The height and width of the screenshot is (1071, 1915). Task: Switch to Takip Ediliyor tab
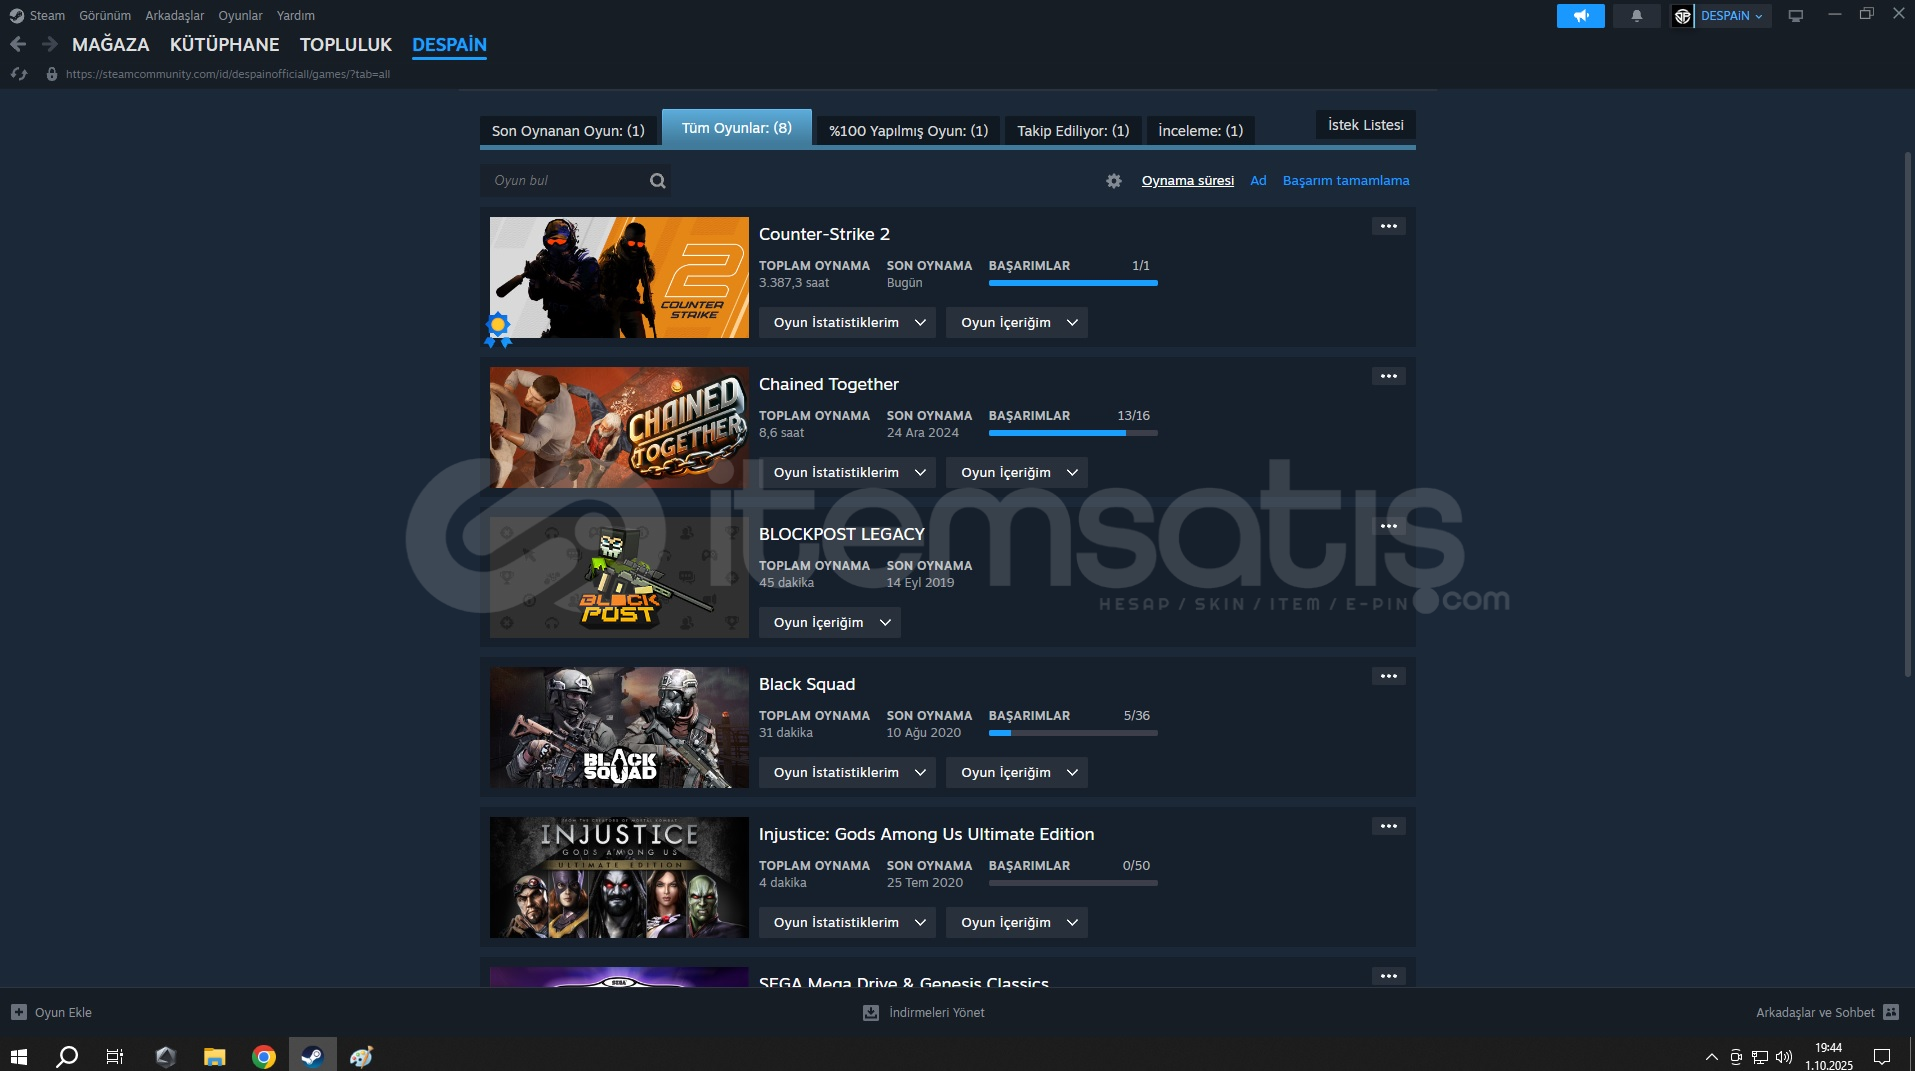(1073, 130)
